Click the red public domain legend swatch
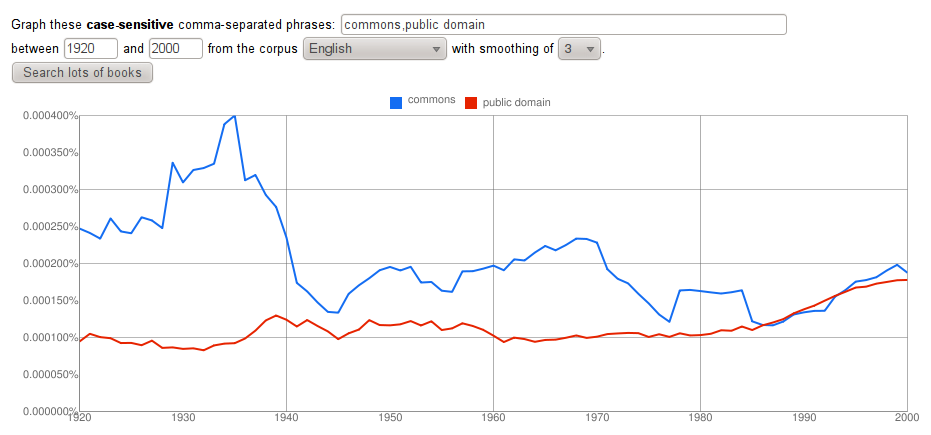Screen dimensions: 931x435 click(471, 102)
